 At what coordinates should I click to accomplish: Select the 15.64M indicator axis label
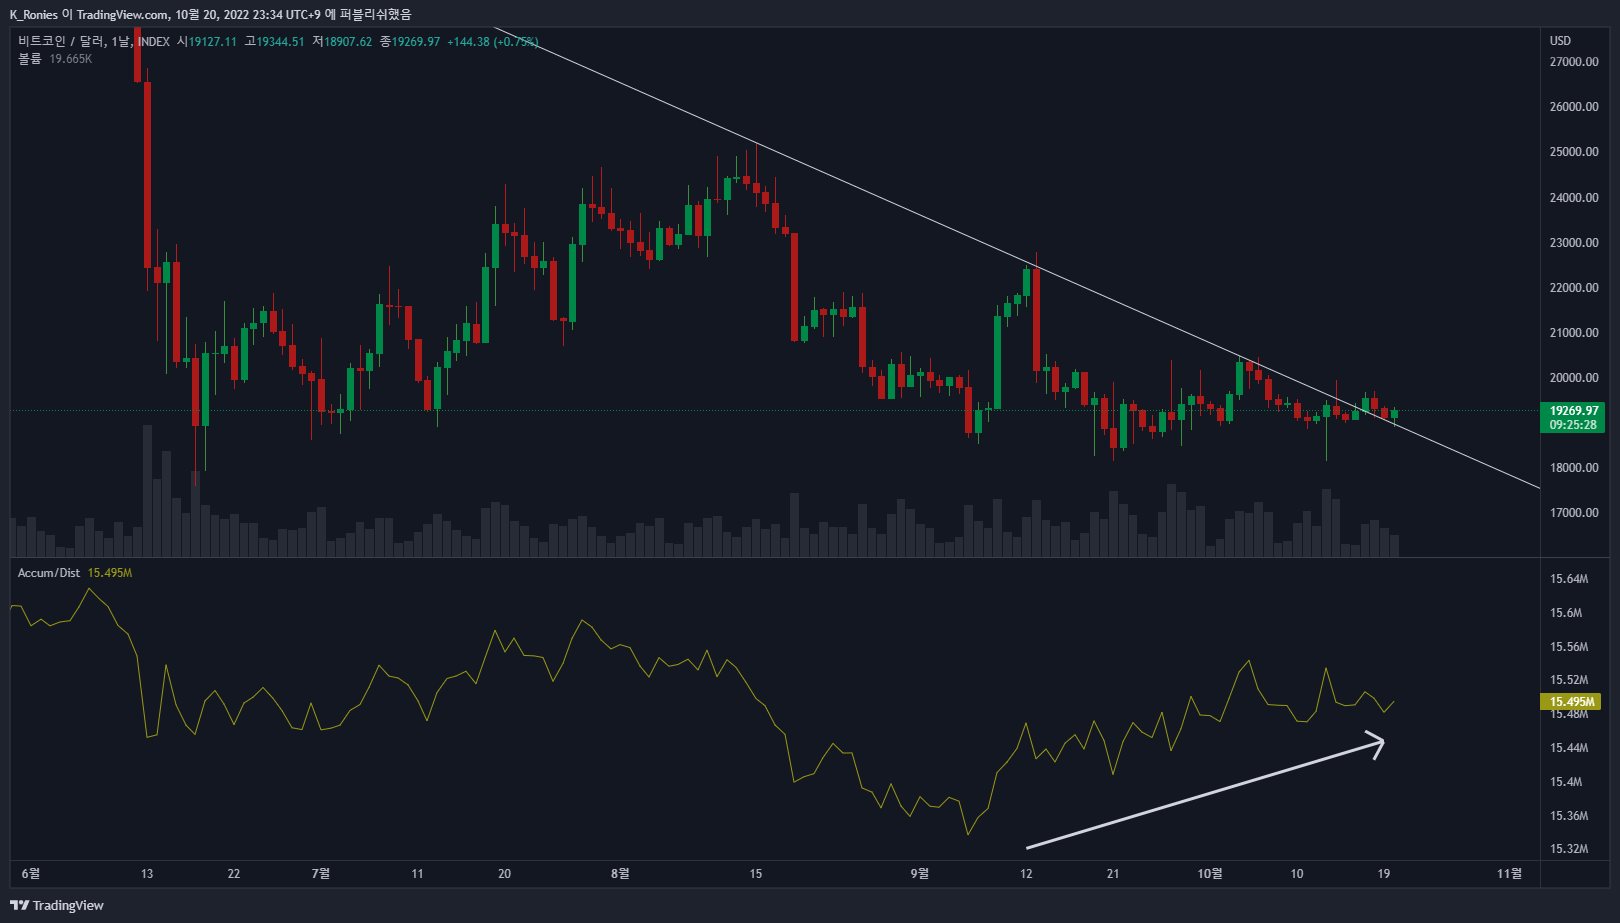tap(1569, 579)
